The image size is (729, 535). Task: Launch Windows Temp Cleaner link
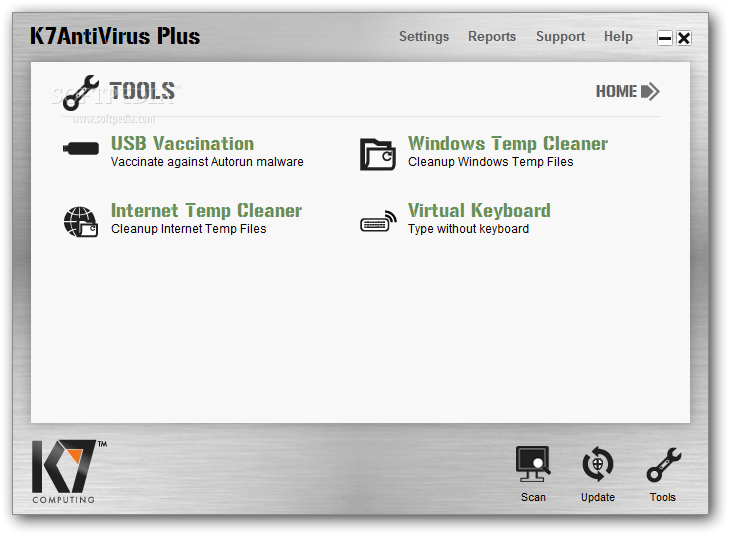[508, 144]
